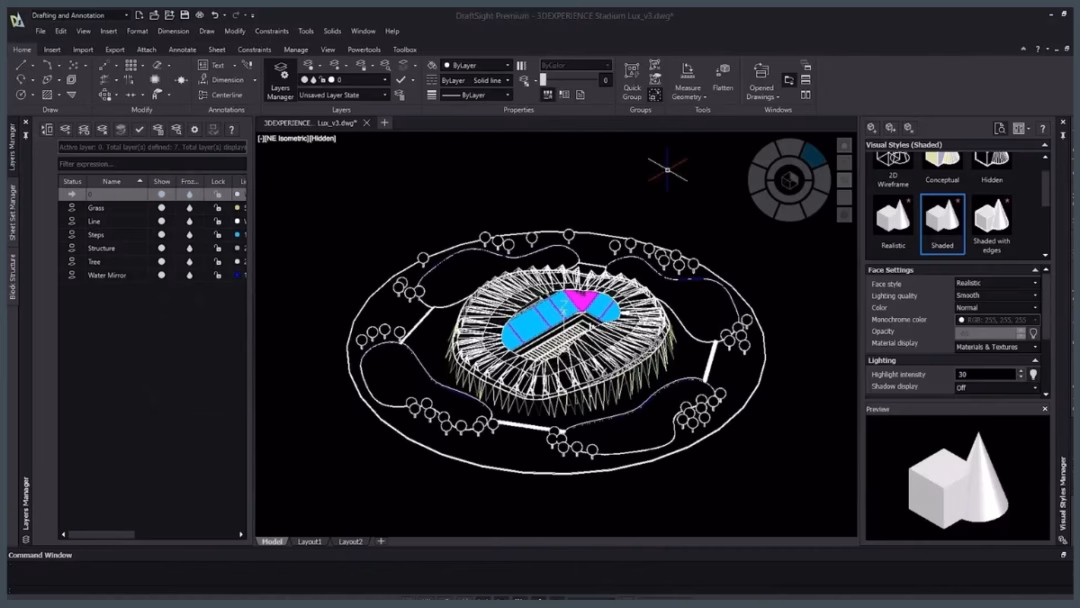
Task: Open the Drafting and Annotation workspace dropdown
Action: coord(79,15)
